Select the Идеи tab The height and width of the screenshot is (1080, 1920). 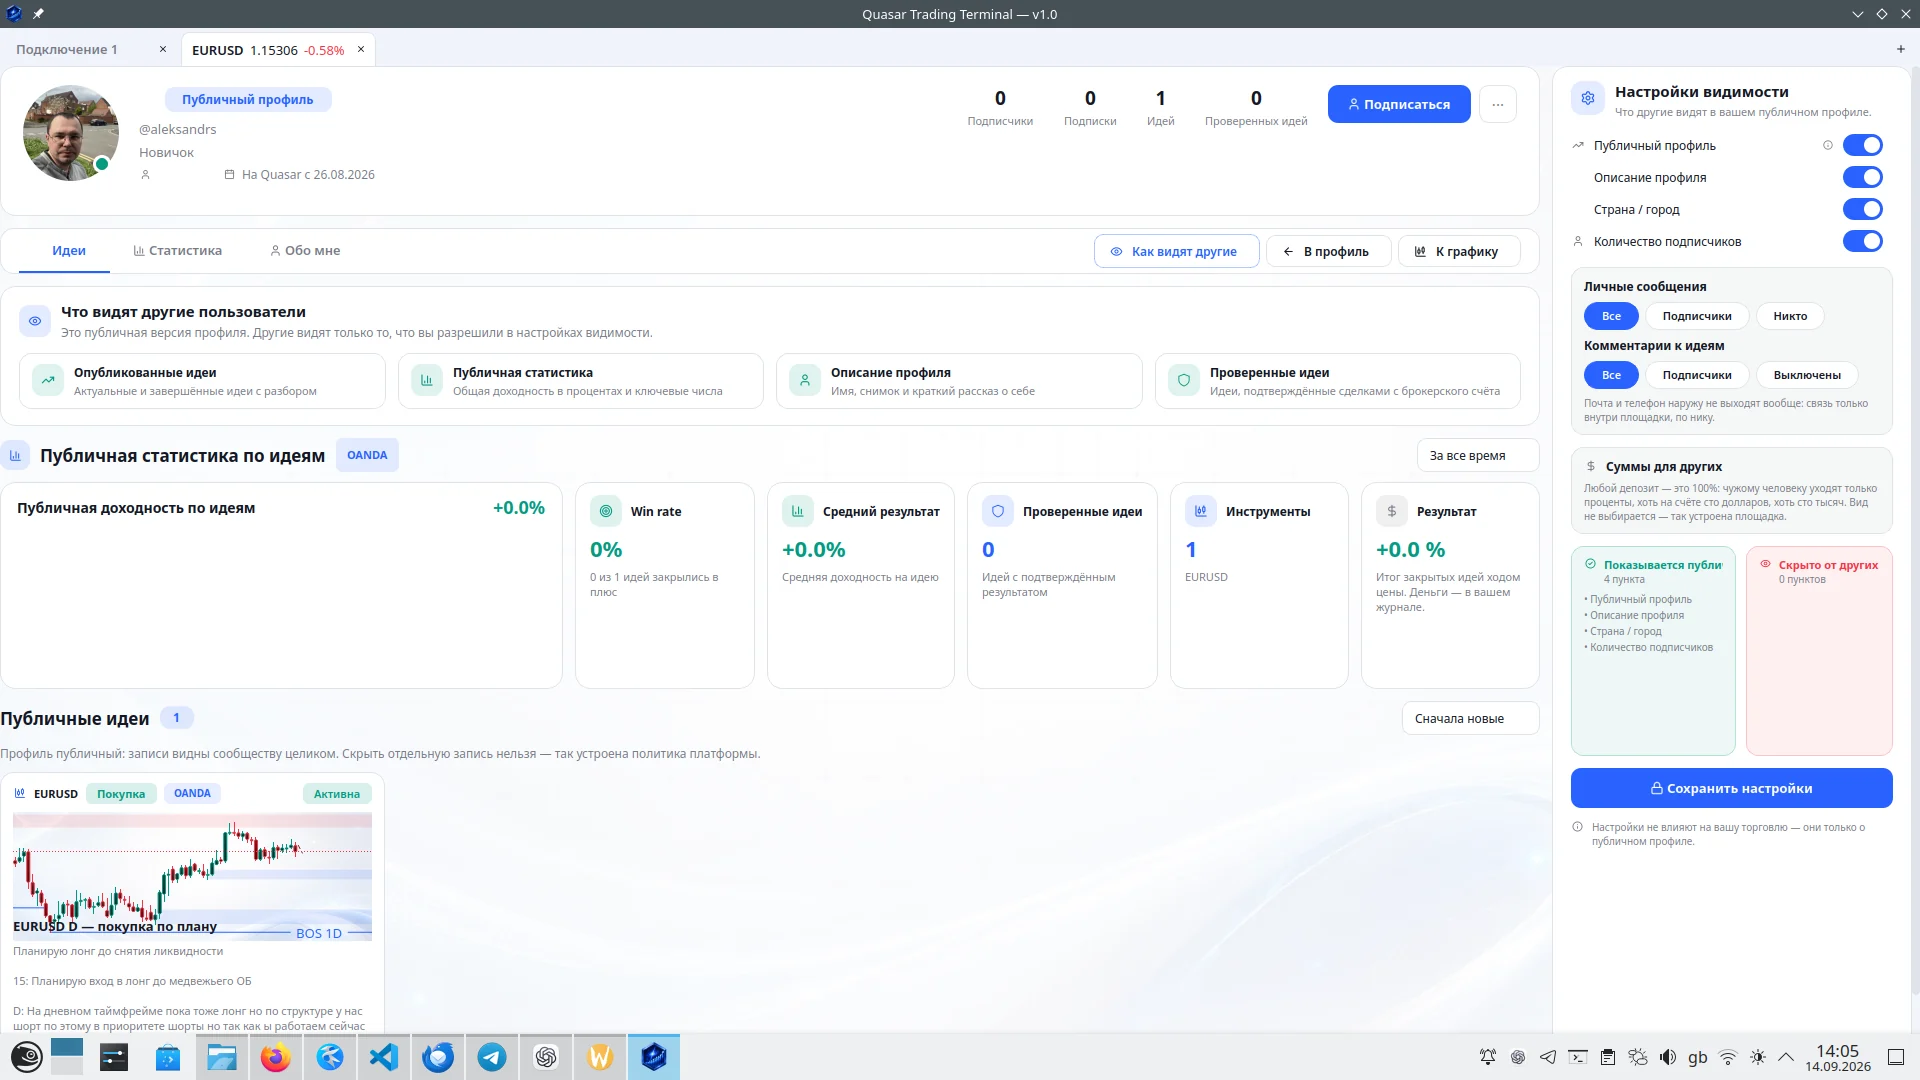(69, 250)
